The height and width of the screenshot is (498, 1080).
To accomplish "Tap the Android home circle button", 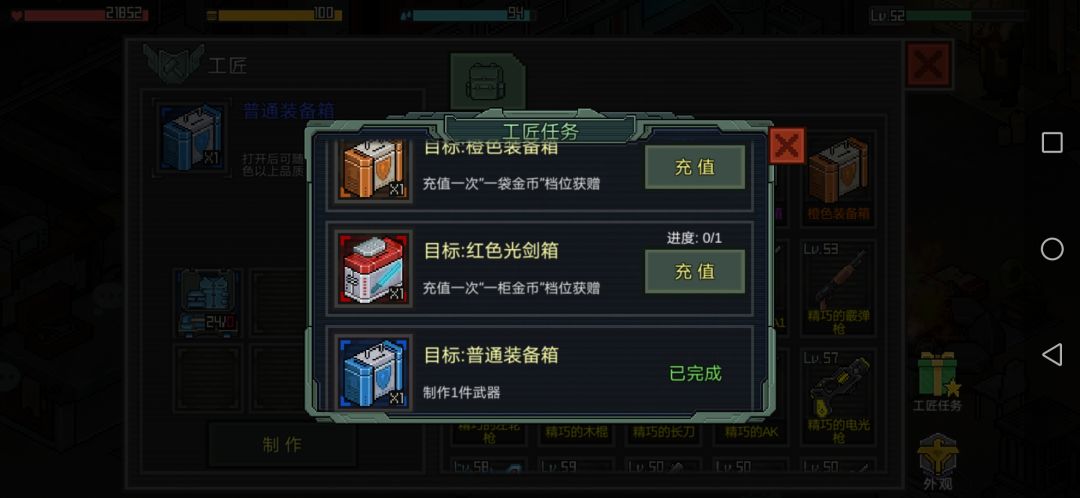I will (x=1052, y=249).
